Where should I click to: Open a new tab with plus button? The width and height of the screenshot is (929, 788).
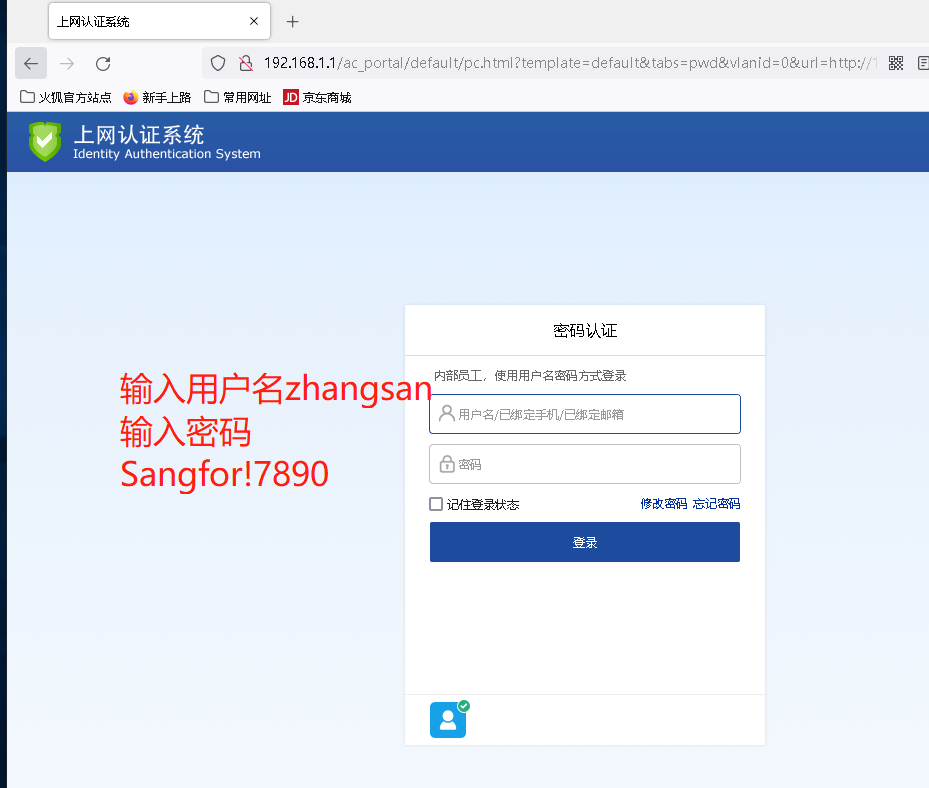point(293,21)
